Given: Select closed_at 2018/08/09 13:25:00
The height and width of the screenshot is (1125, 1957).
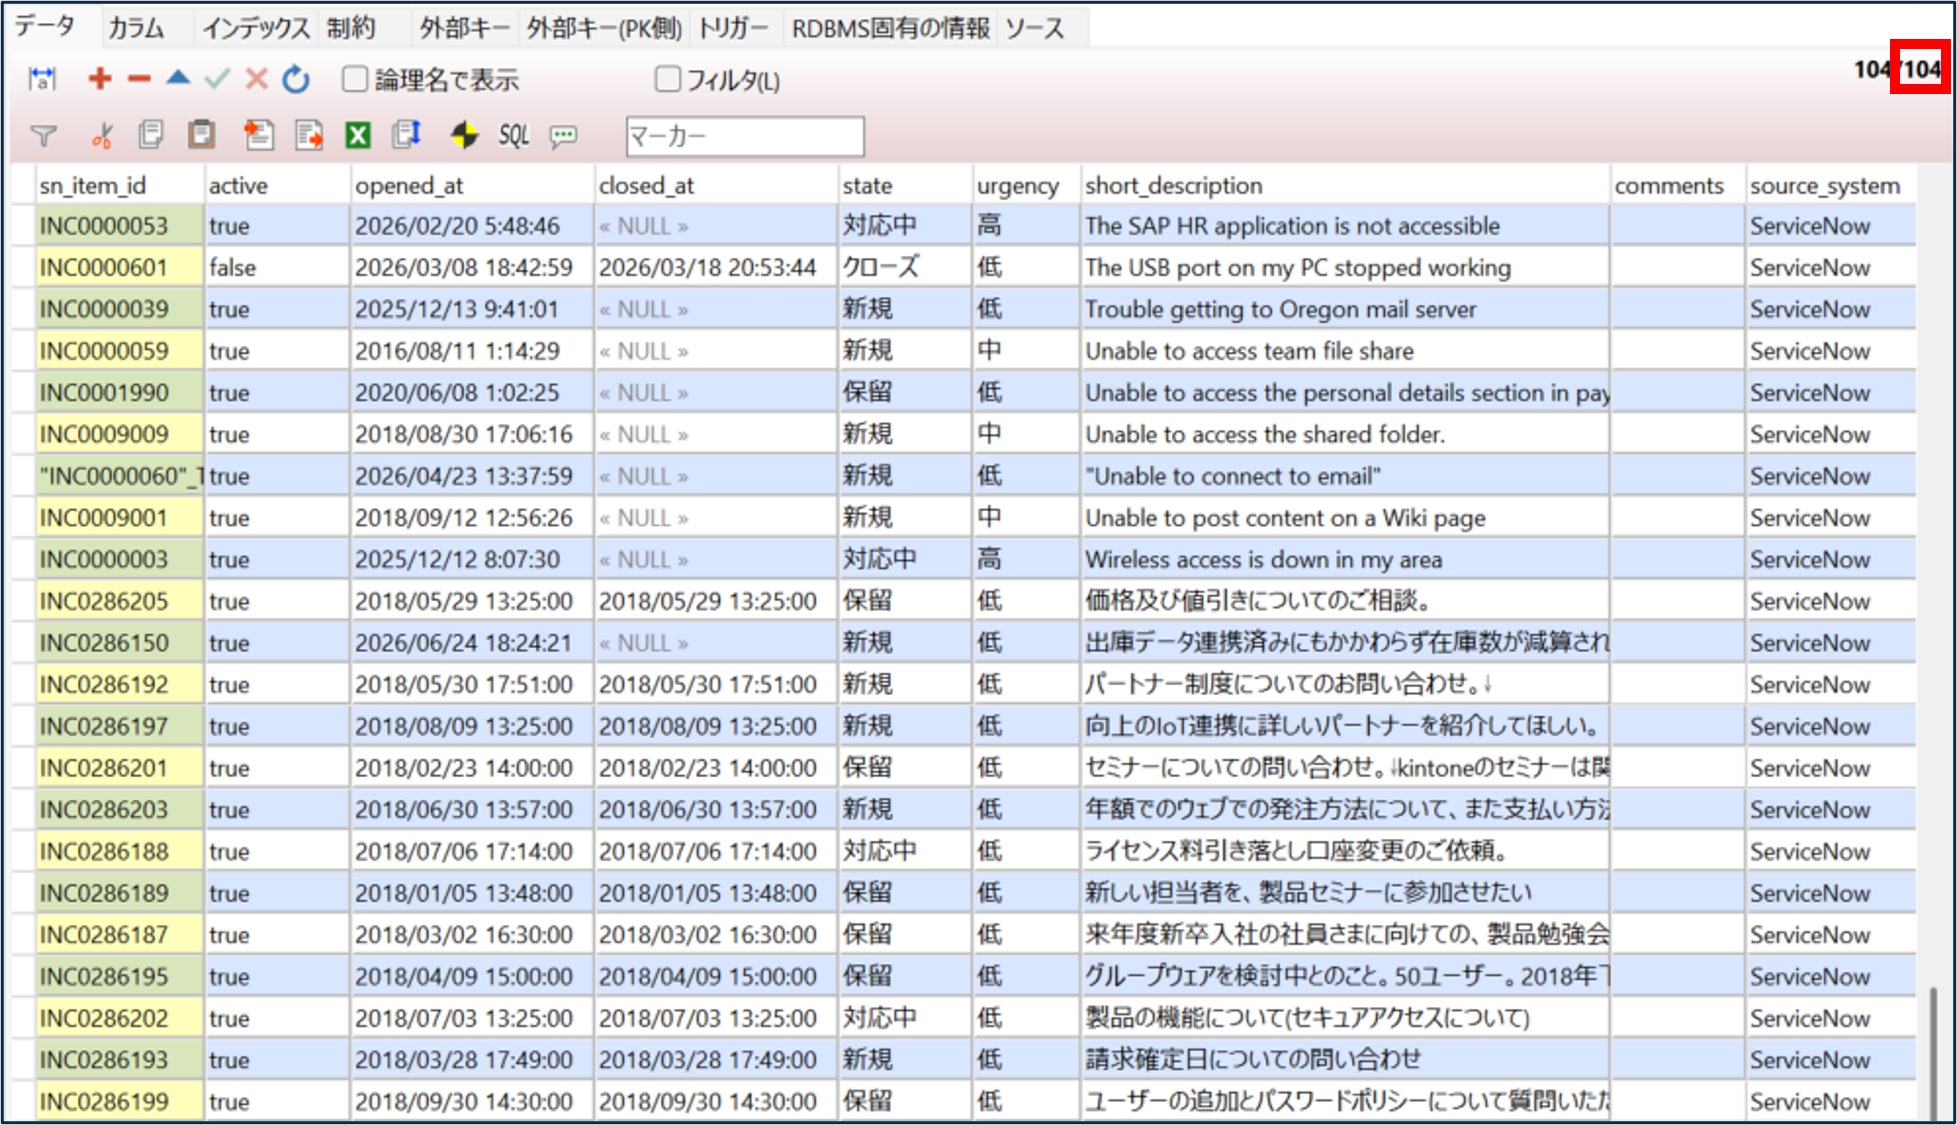Looking at the screenshot, I should tap(716, 726).
